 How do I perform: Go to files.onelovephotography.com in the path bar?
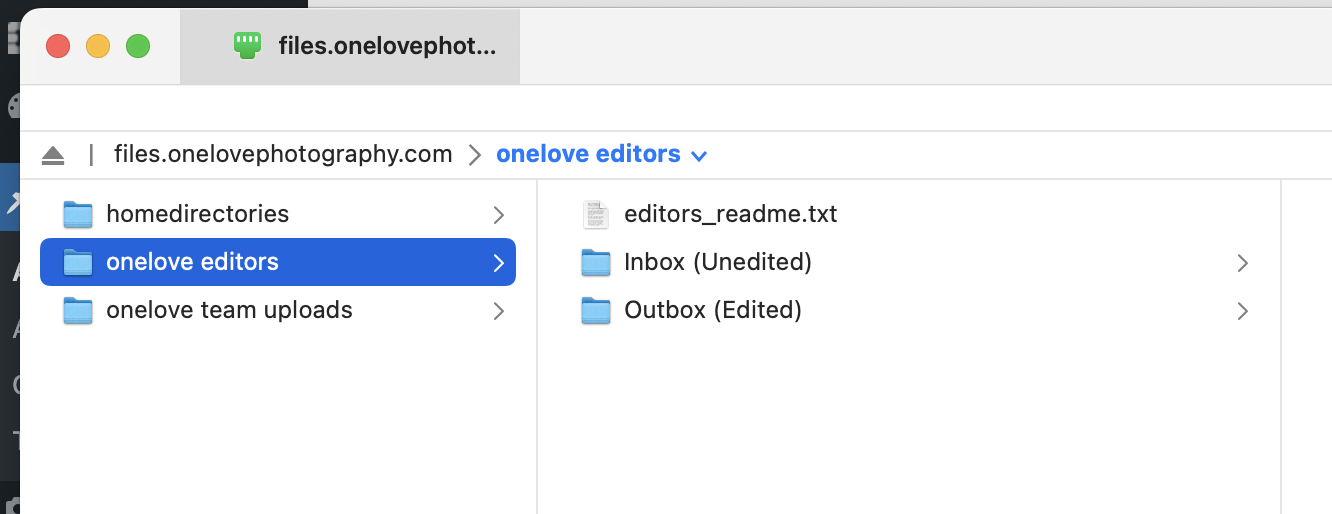[x=283, y=154]
